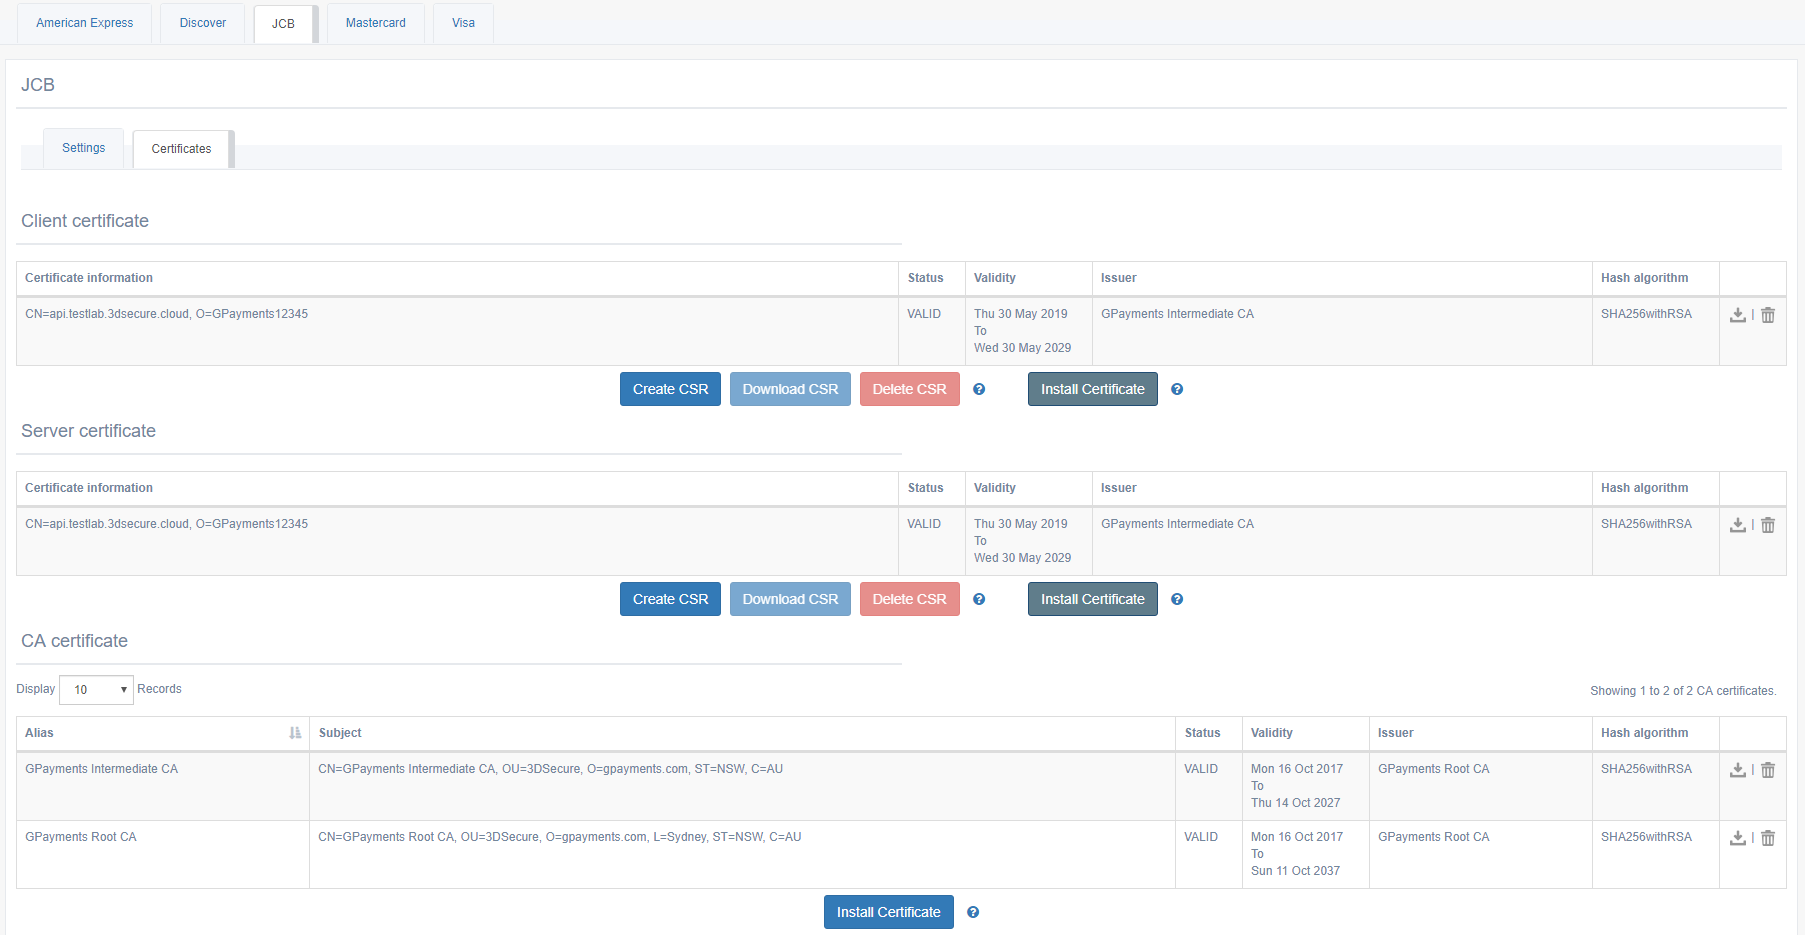Switch to the Mastercard tab
The height and width of the screenshot is (935, 1805).
pos(375,23)
